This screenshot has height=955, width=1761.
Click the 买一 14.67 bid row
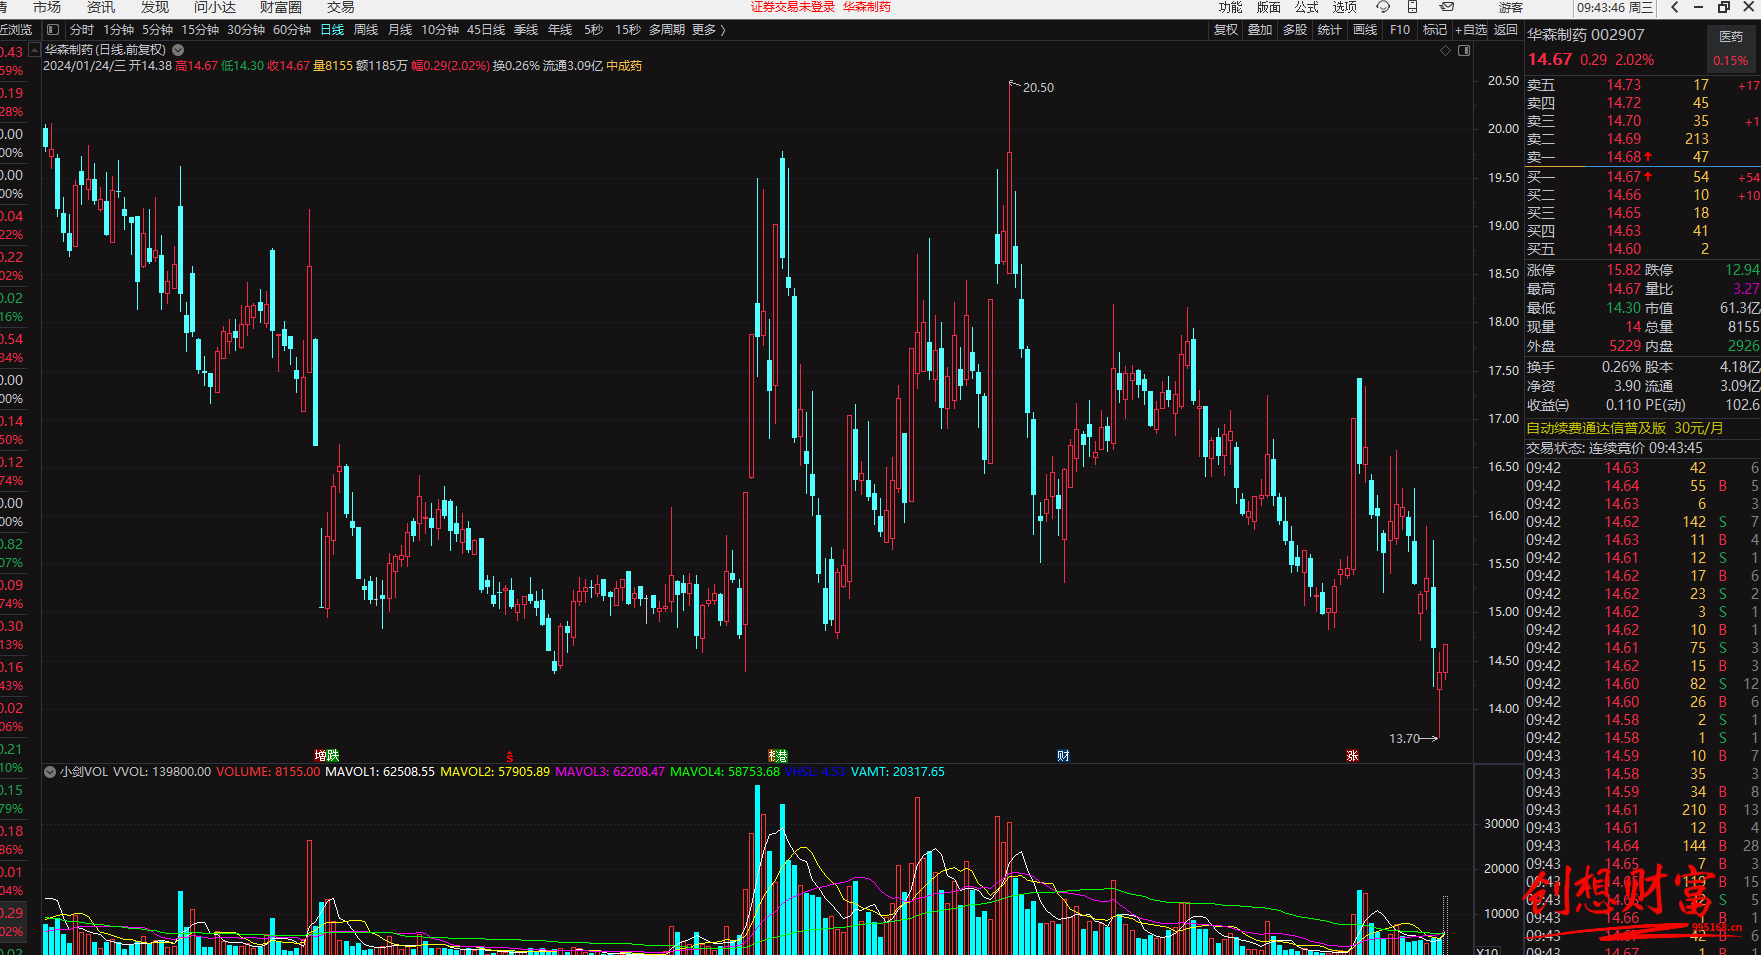[x=1642, y=177]
